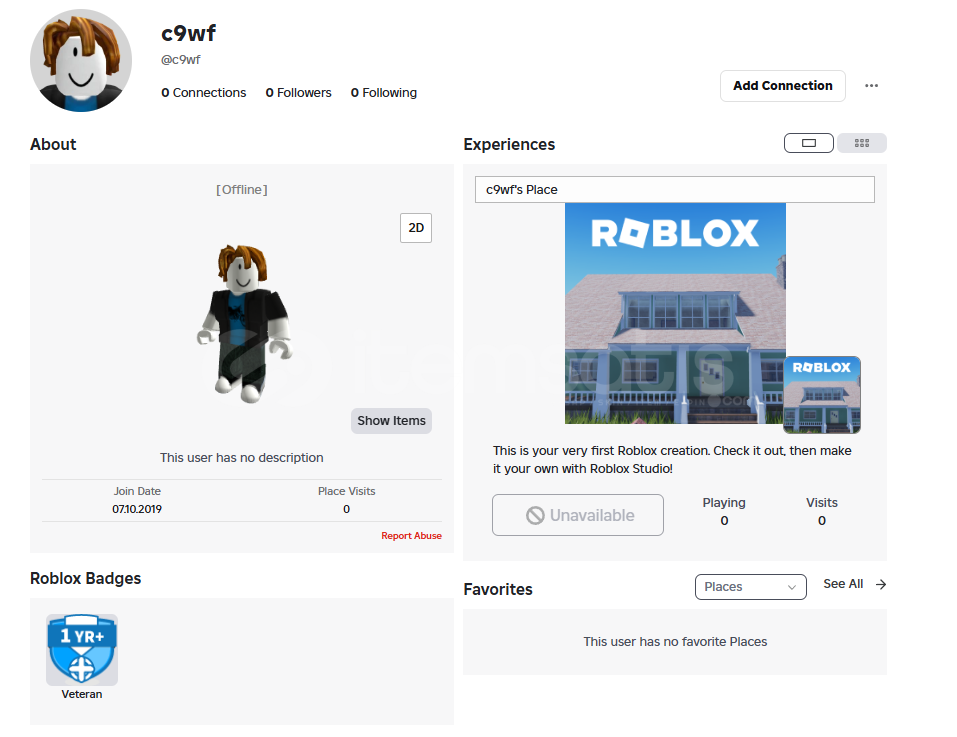This screenshot has height=737, width=957.
Task: Click the Add Connection button
Action: [x=782, y=85]
